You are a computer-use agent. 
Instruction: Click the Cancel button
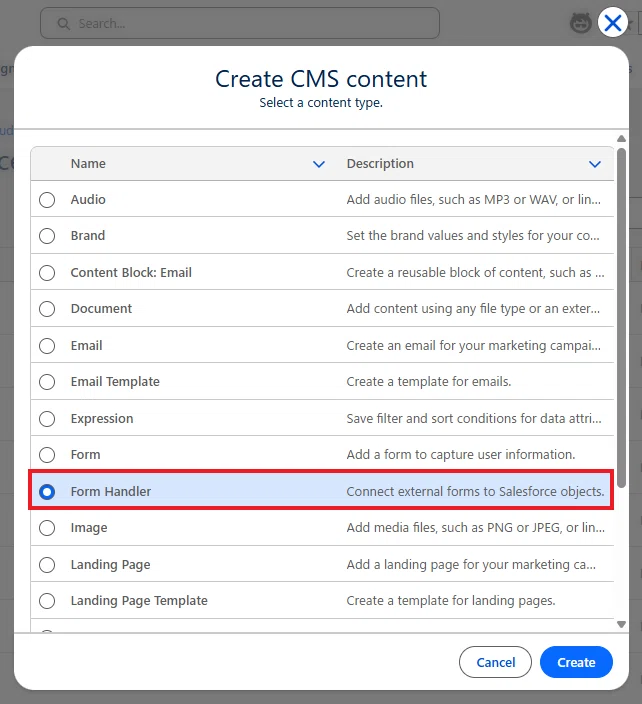[x=495, y=662]
